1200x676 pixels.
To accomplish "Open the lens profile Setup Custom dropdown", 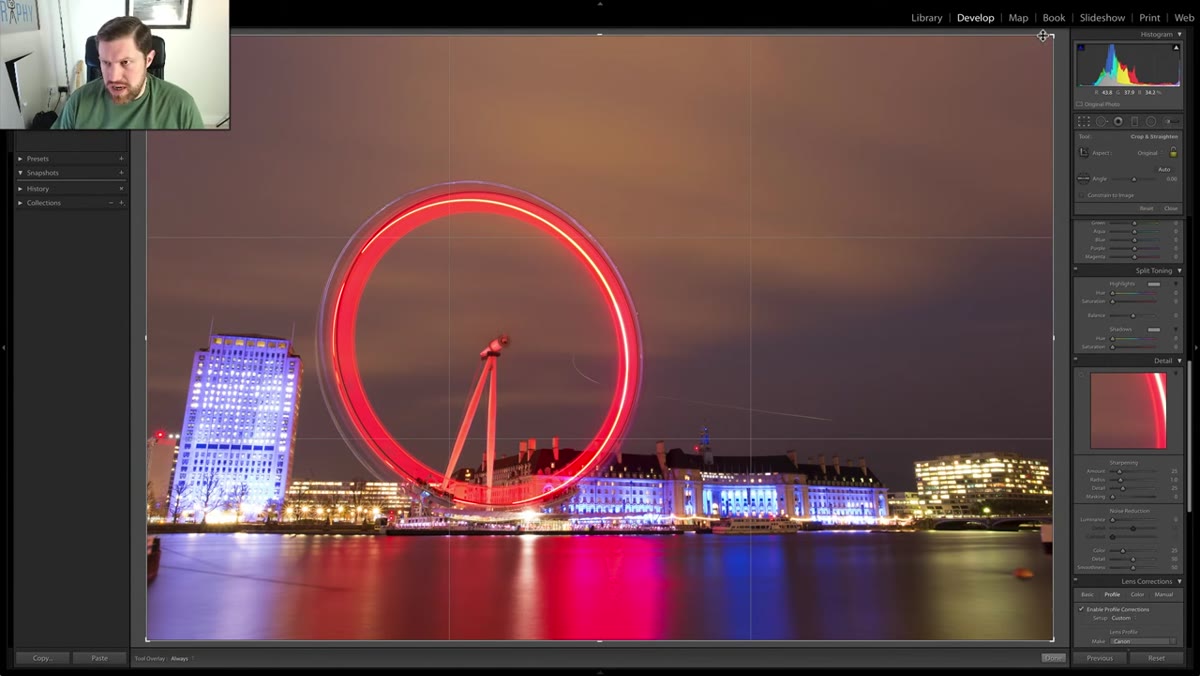I will click(x=1123, y=618).
